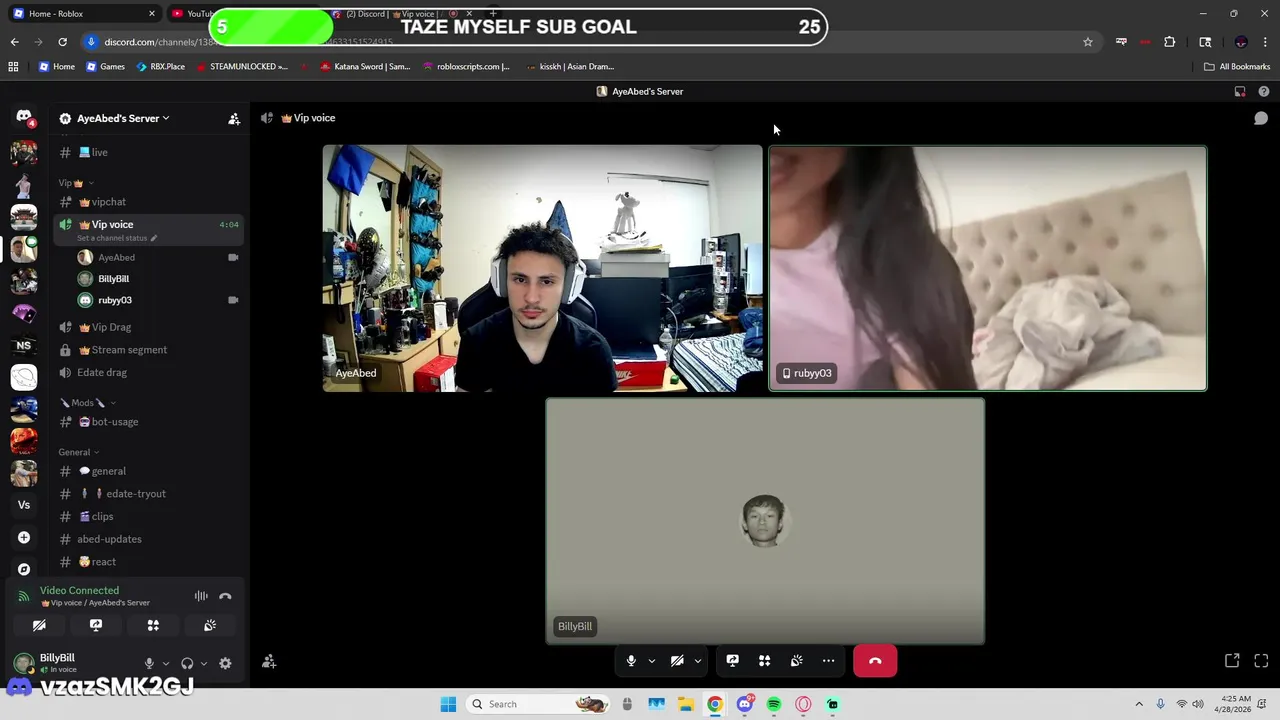The image size is (1280, 720).
Task: Open Discord from the Windows taskbar
Action: (x=744, y=704)
